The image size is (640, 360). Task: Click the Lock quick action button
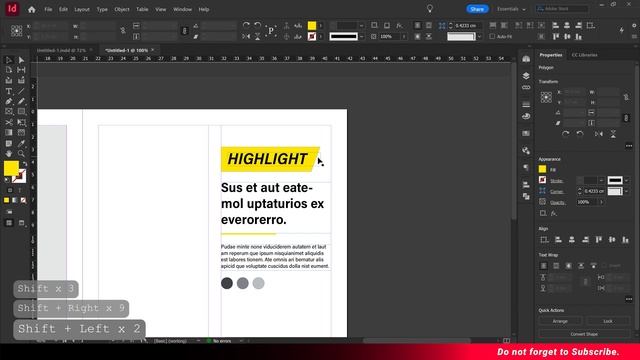tap(608, 321)
